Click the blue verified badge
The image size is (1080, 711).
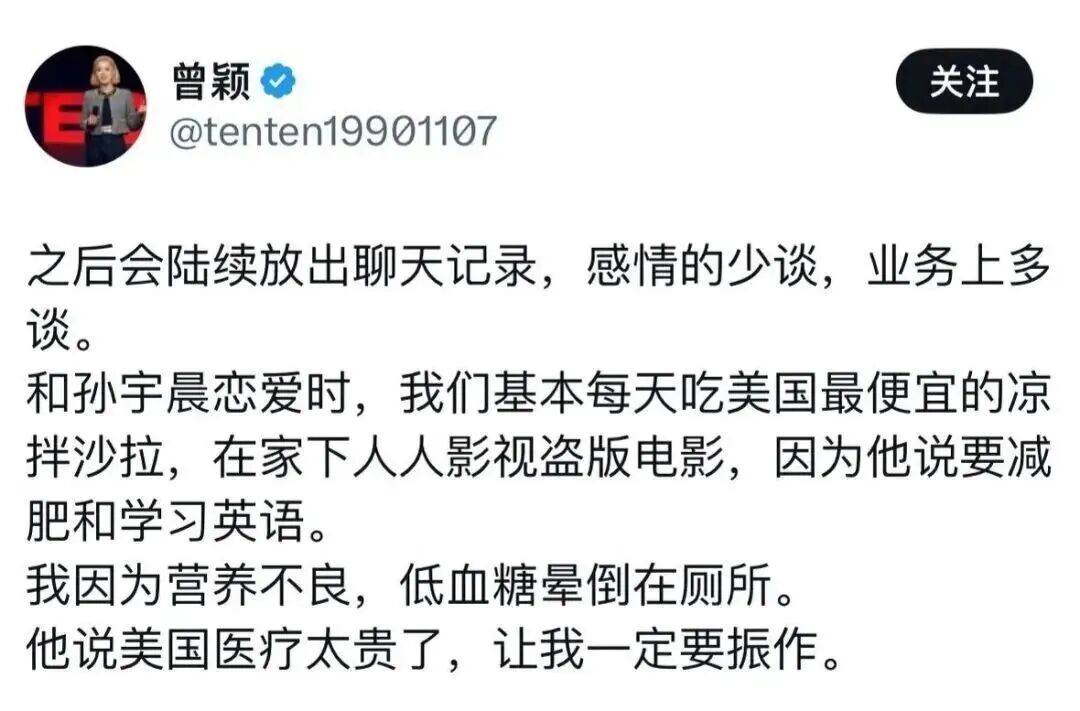tap(278, 81)
